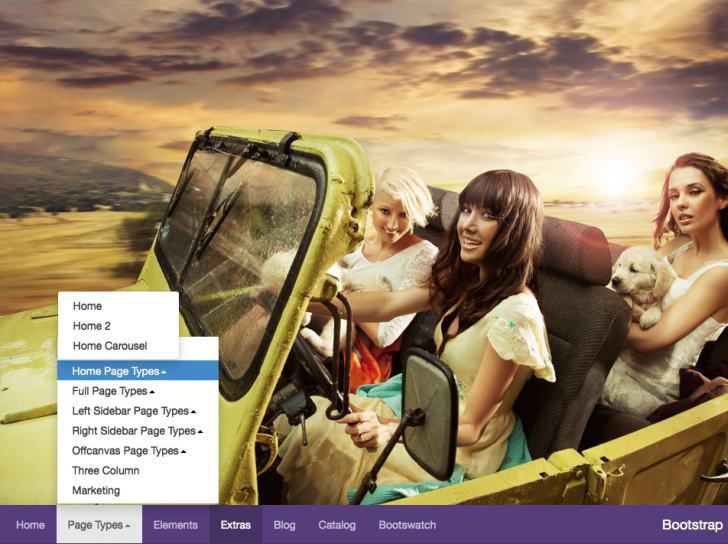Screen dimensions: 728x544
Task: Open Elements in the purple navbar
Action: 176,525
